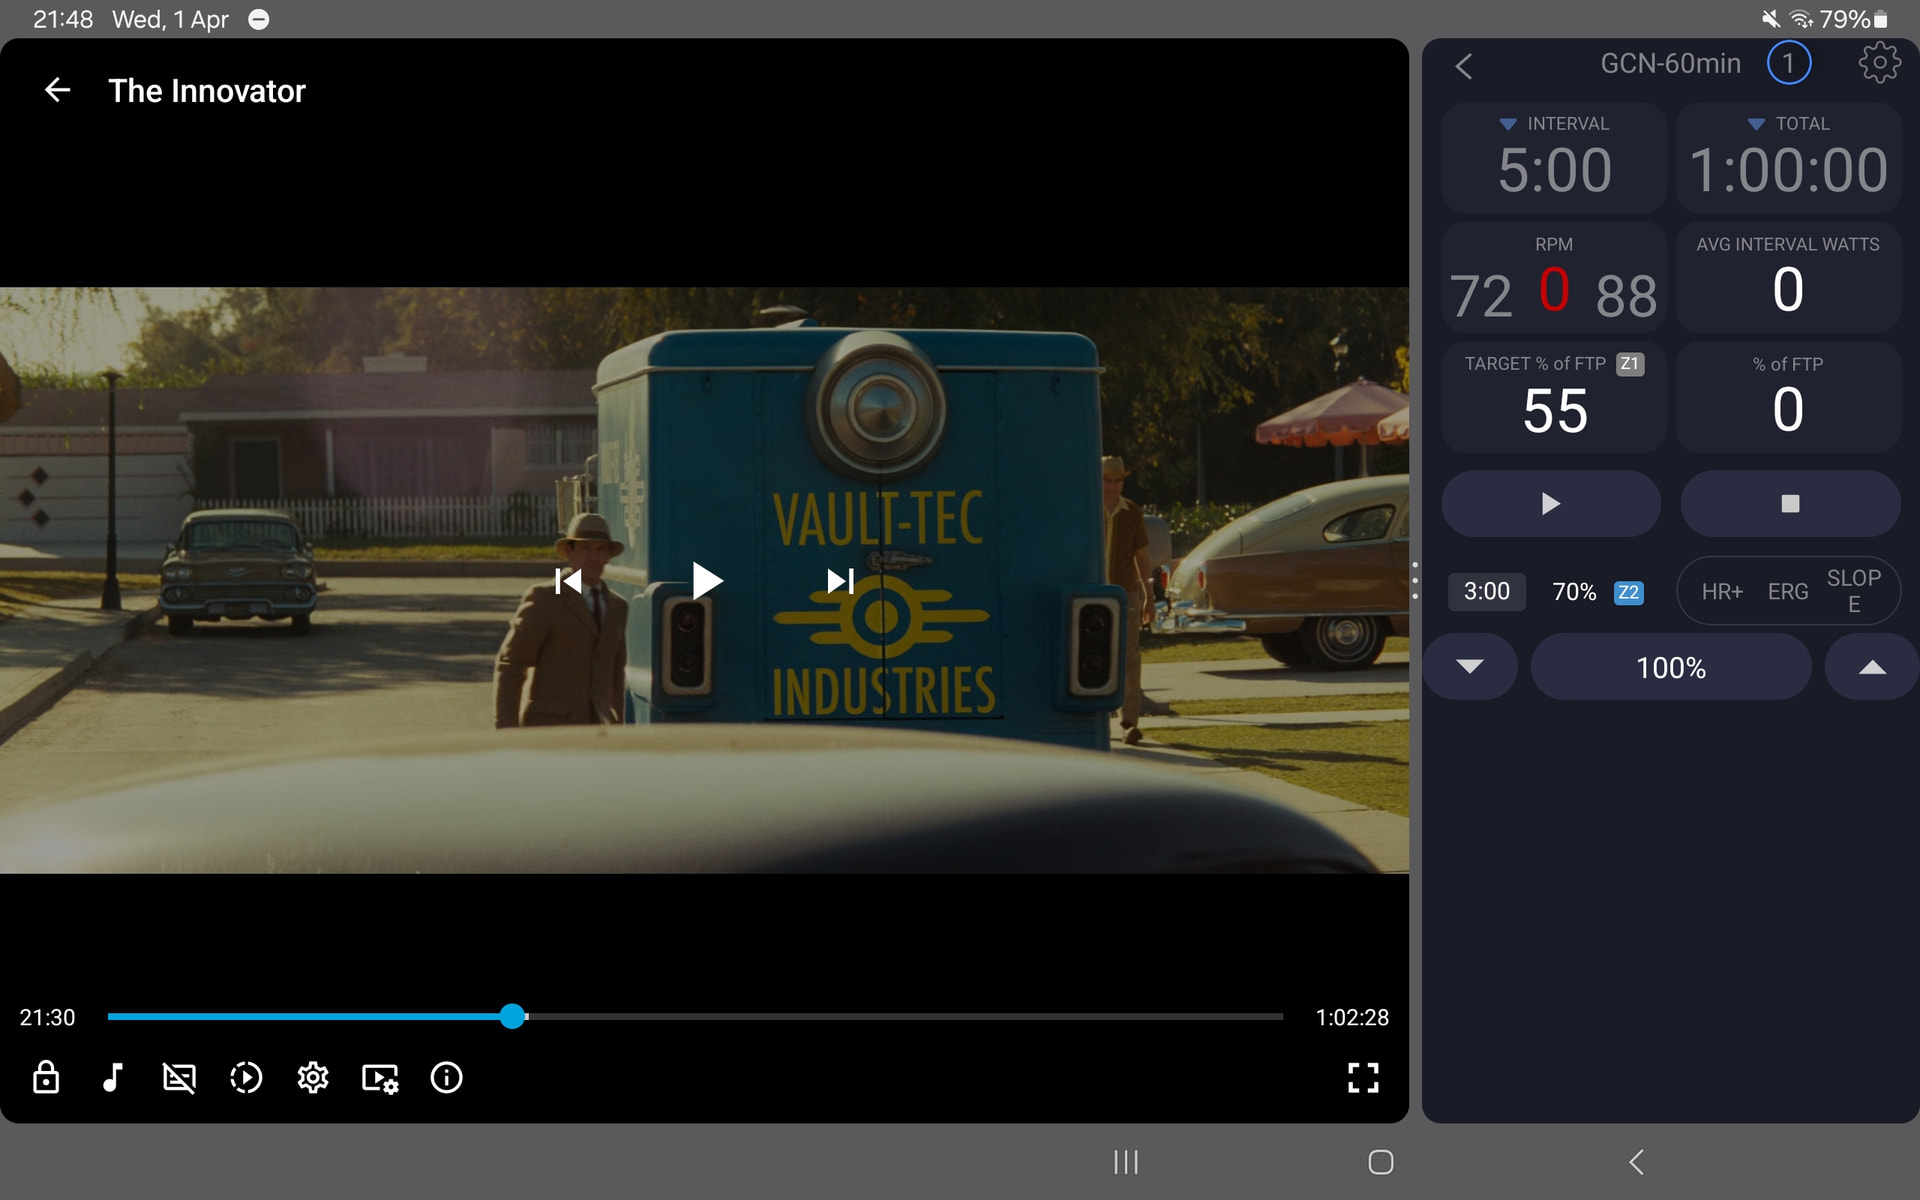
Task: Go back from The Innovator
Action: tap(58, 91)
